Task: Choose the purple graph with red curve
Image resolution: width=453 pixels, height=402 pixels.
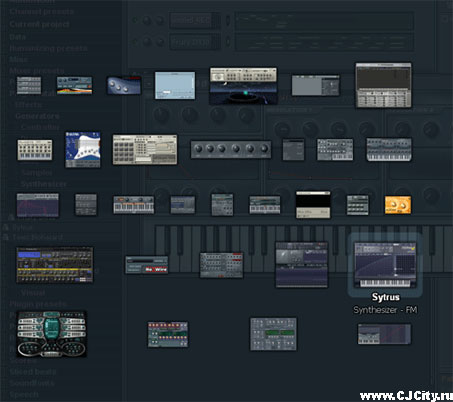Action: 38,205
